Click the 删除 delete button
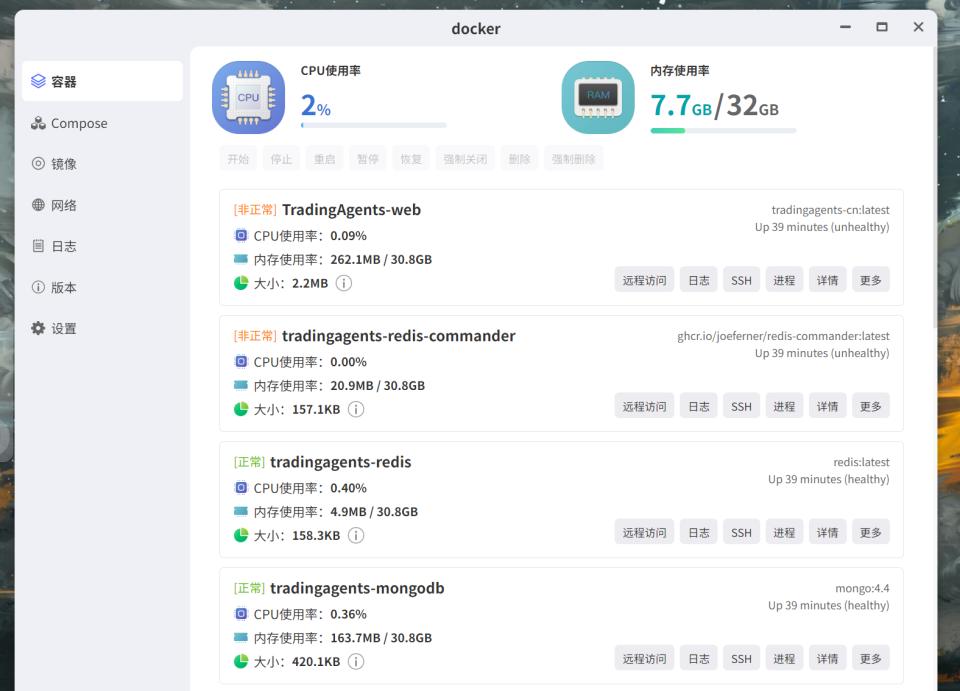This screenshot has width=960, height=691. coord(519,159)
